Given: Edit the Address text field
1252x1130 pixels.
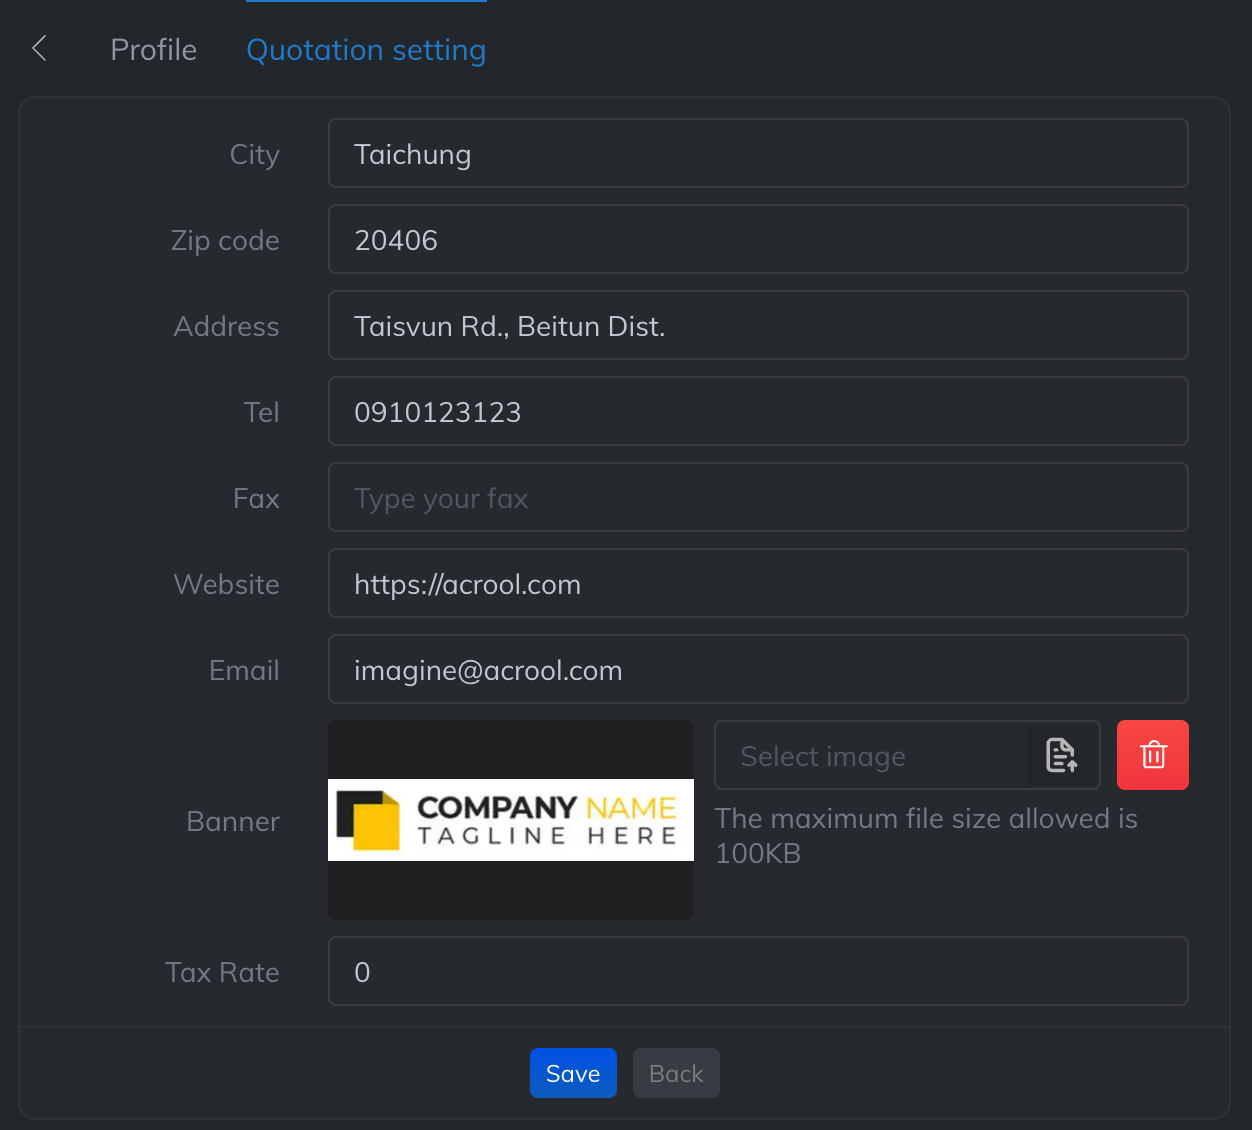Looking at the screenshot, I should point(757,325).
